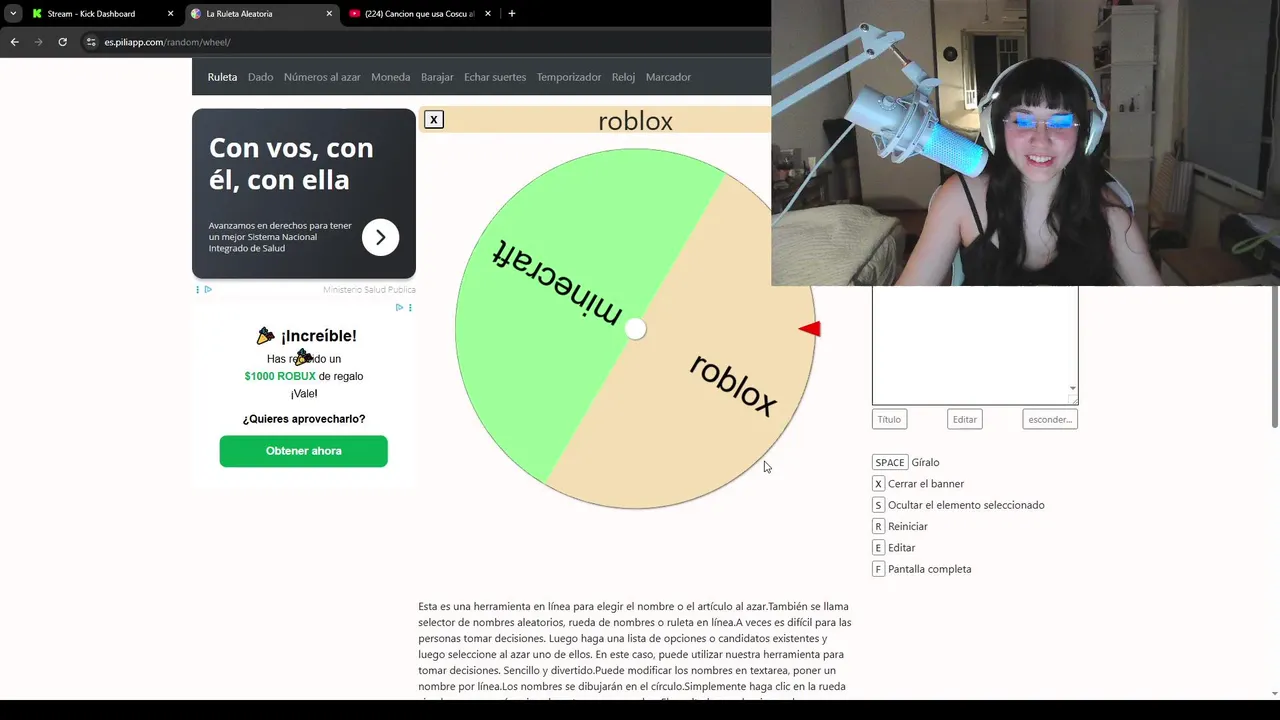Screen dimensions: 1280x720
Task: Go forward in browser history
Action: (x=38, y=42)
